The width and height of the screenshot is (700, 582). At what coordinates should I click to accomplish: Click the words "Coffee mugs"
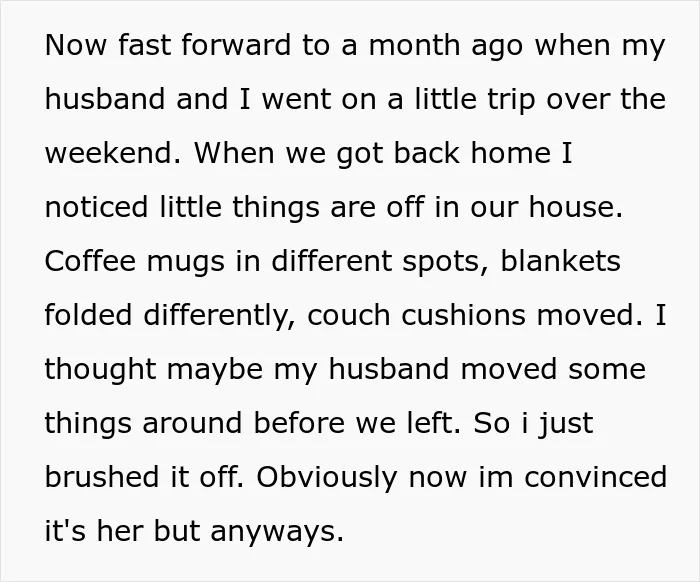pyautogui.click(x=134, y=262)
